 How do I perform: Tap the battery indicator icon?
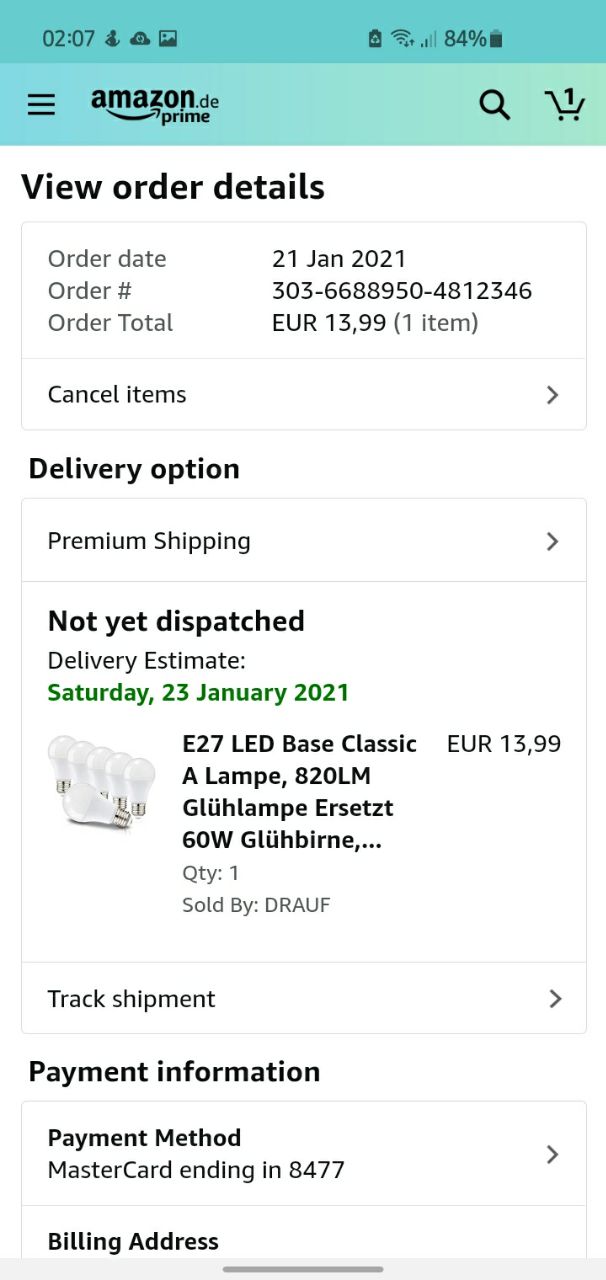(497, 39)
